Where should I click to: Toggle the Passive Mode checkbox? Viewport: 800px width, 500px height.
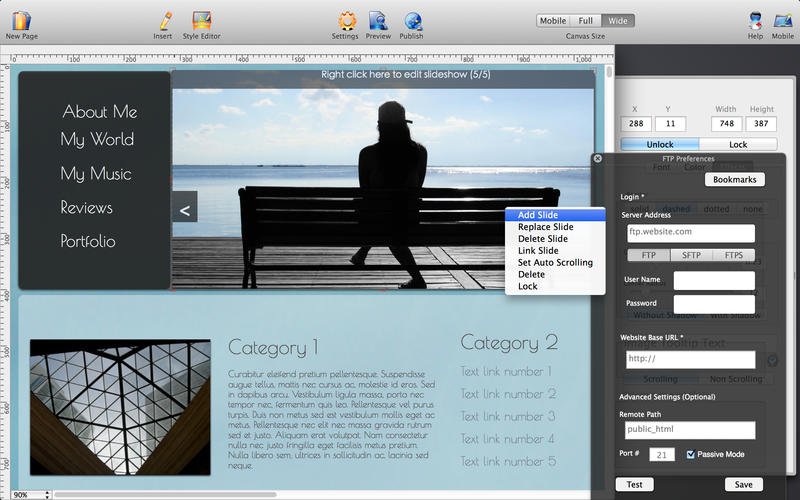(x=692, y=454)
